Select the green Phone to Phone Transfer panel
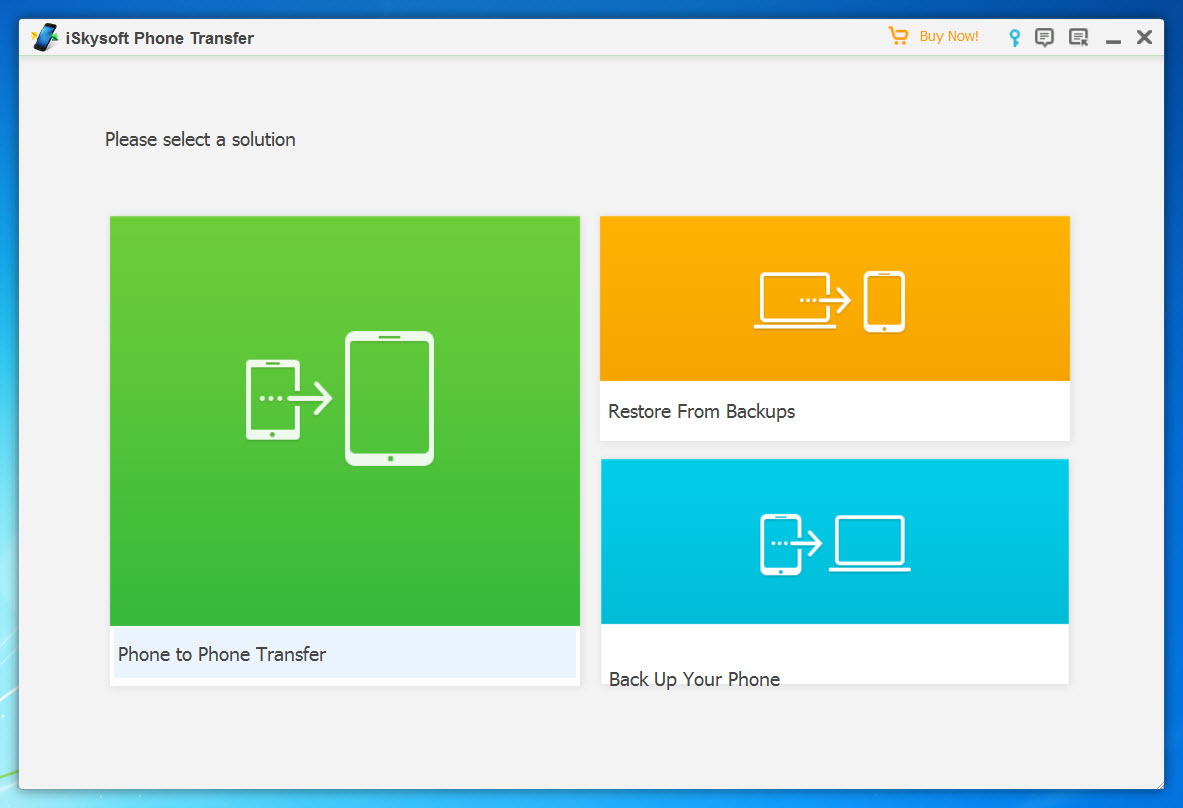The width and height of the screenshot is (1183, 808). coord(344,420)
